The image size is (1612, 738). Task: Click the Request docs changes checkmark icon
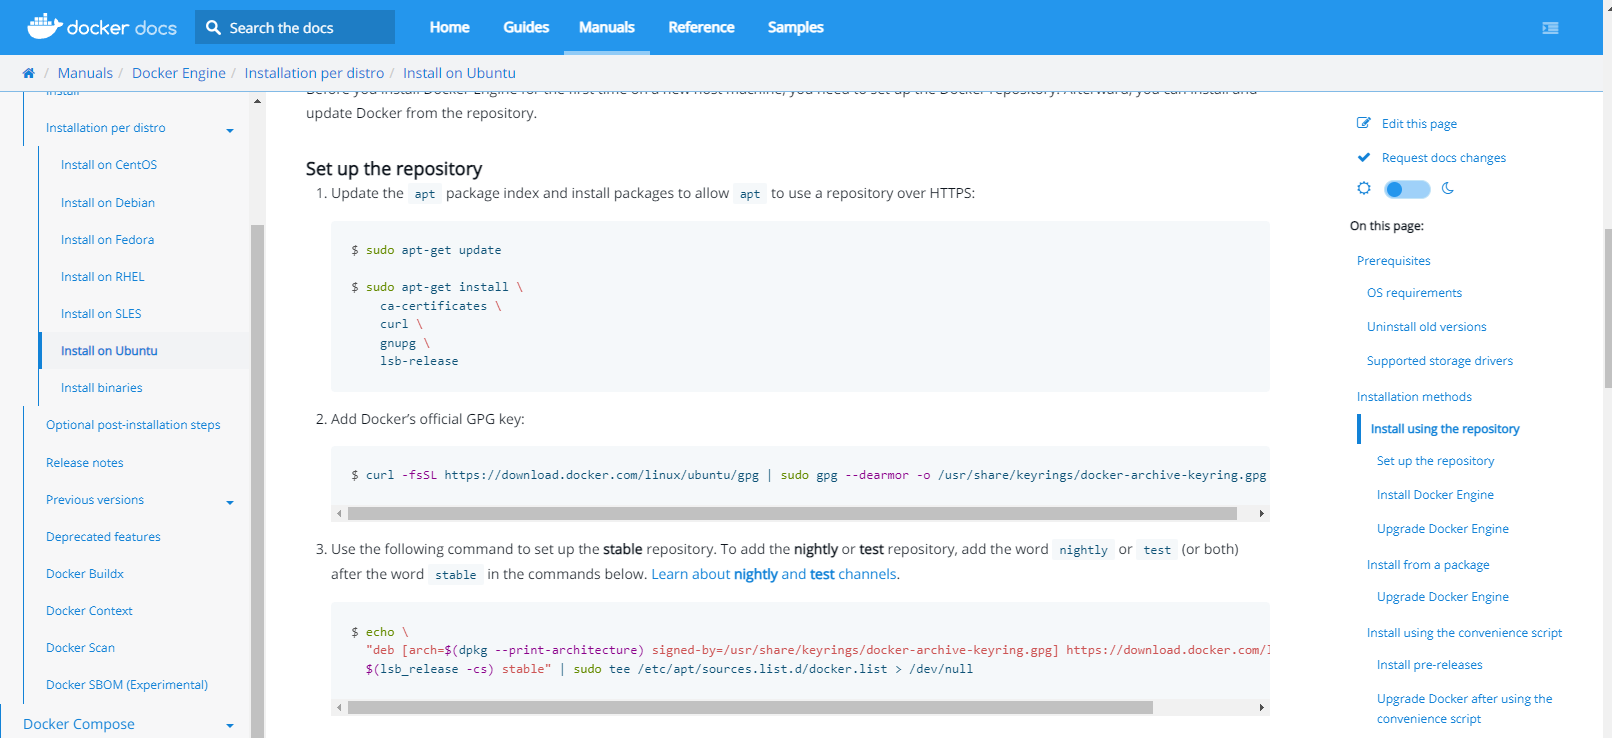tap(1364, 157)
